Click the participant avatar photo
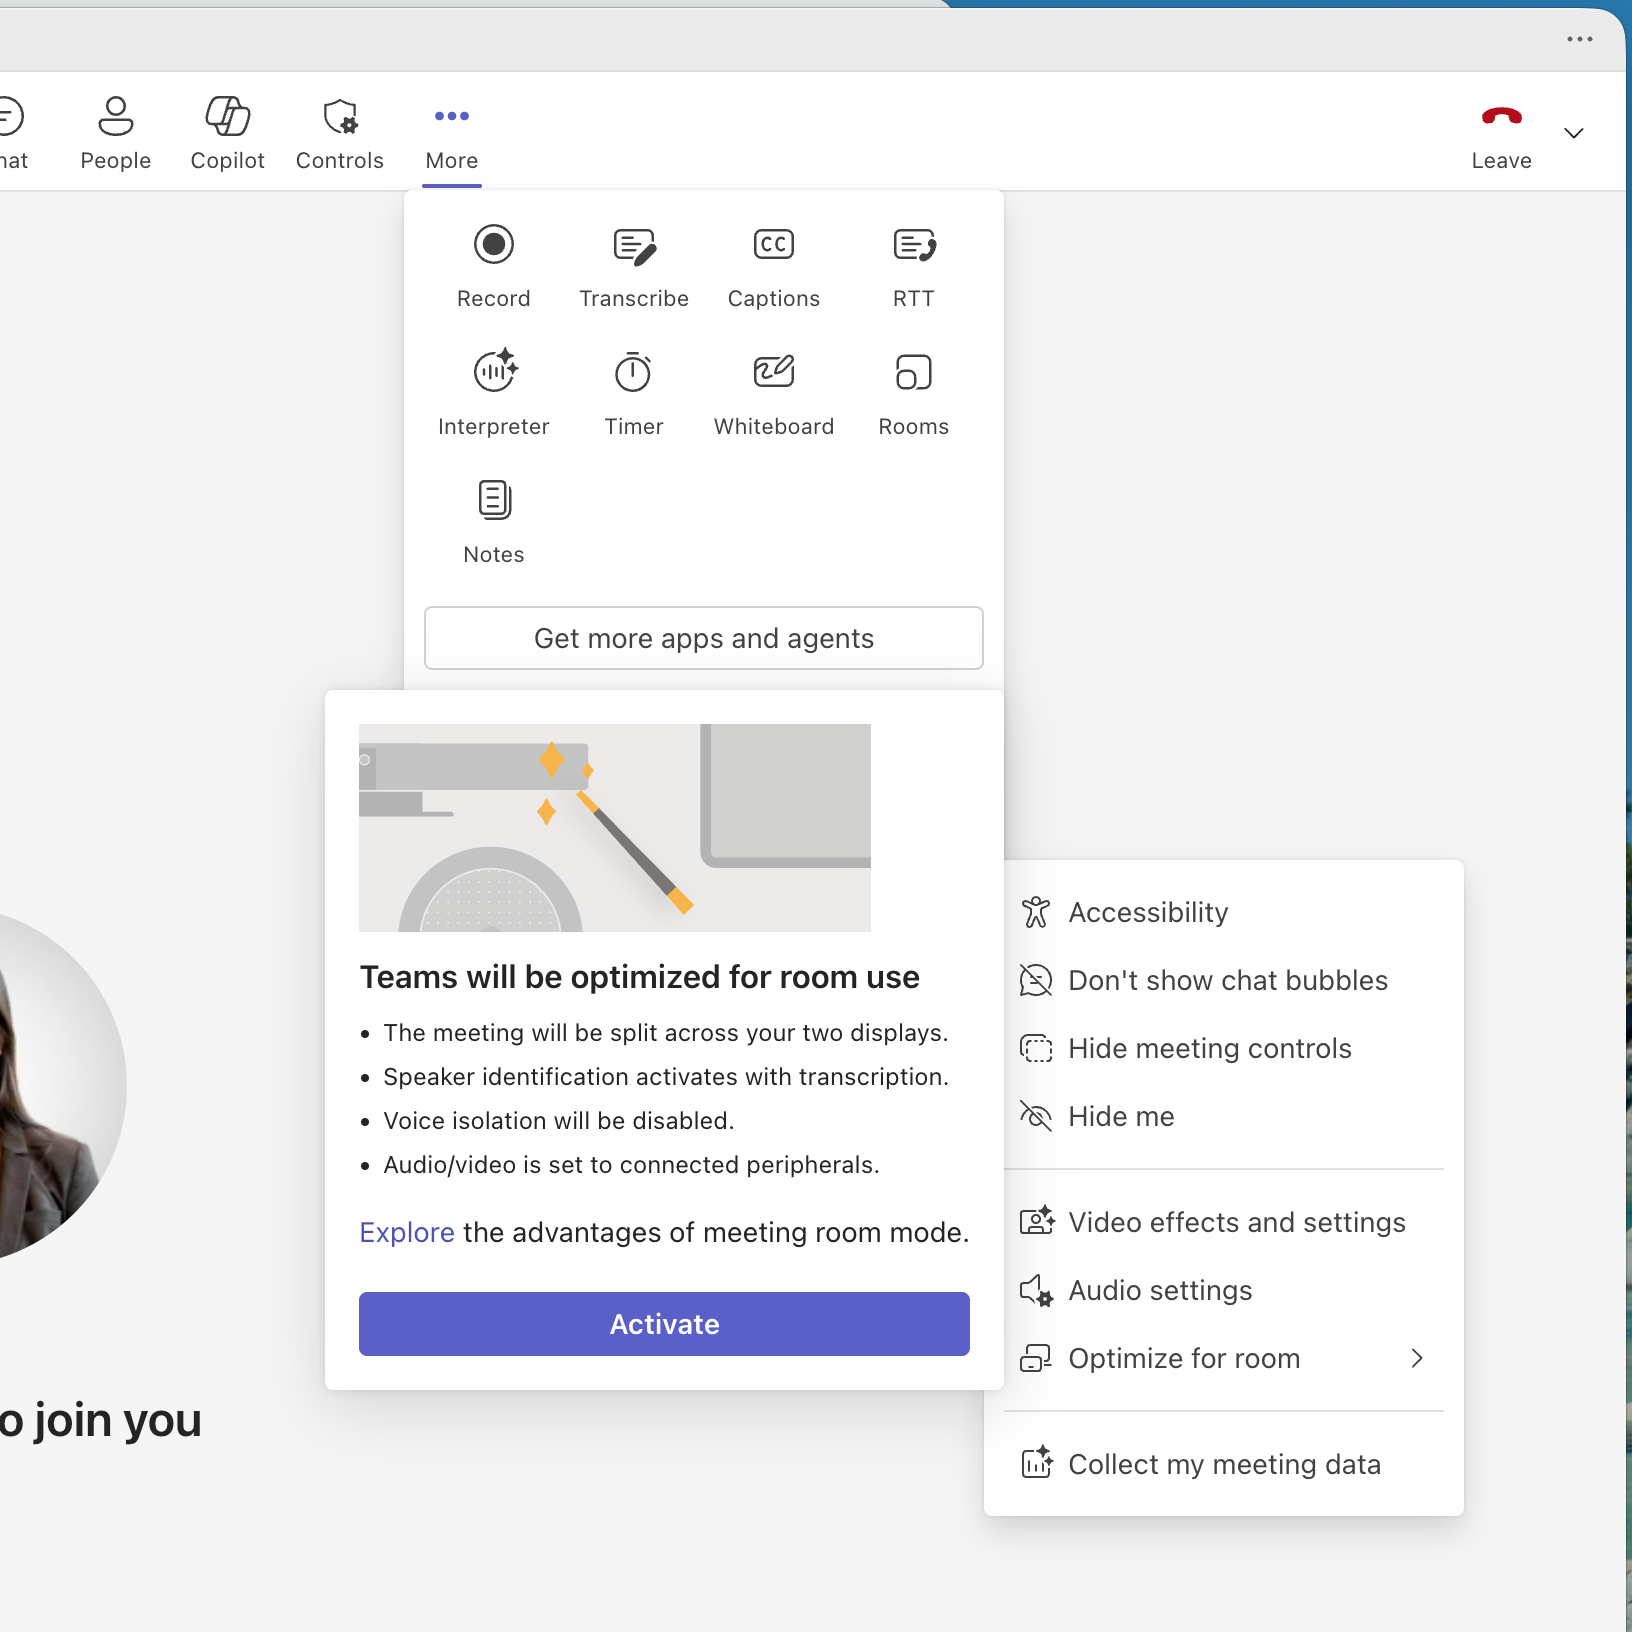The width and height of the screenshot is (1632, 1632). [55, 1085]
